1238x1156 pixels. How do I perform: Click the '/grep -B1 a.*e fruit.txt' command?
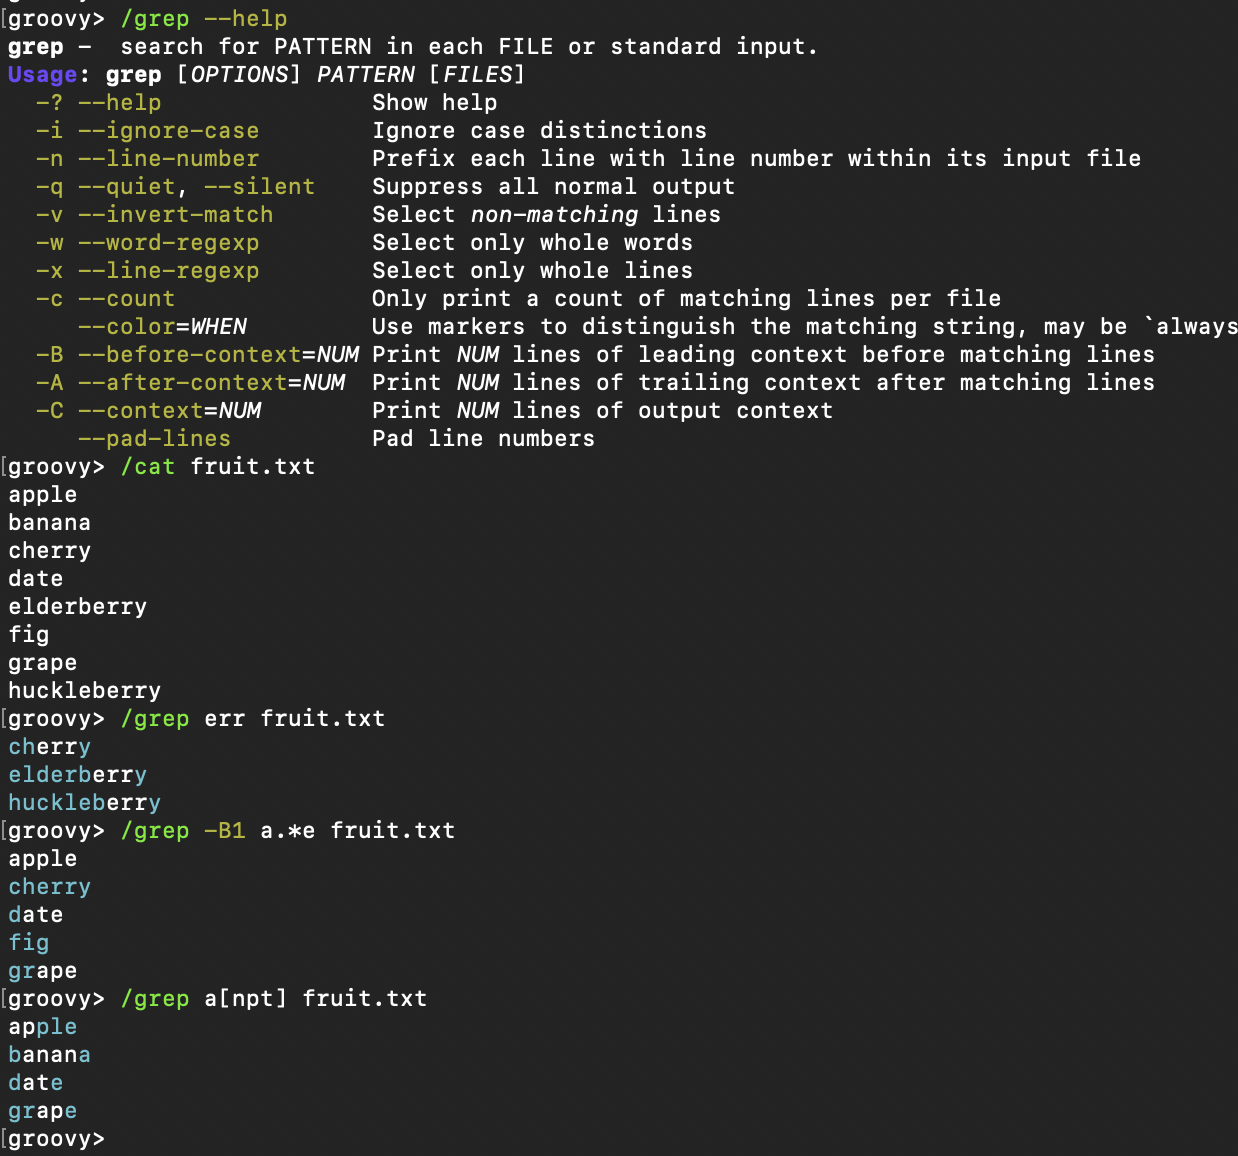coord(287,831)
